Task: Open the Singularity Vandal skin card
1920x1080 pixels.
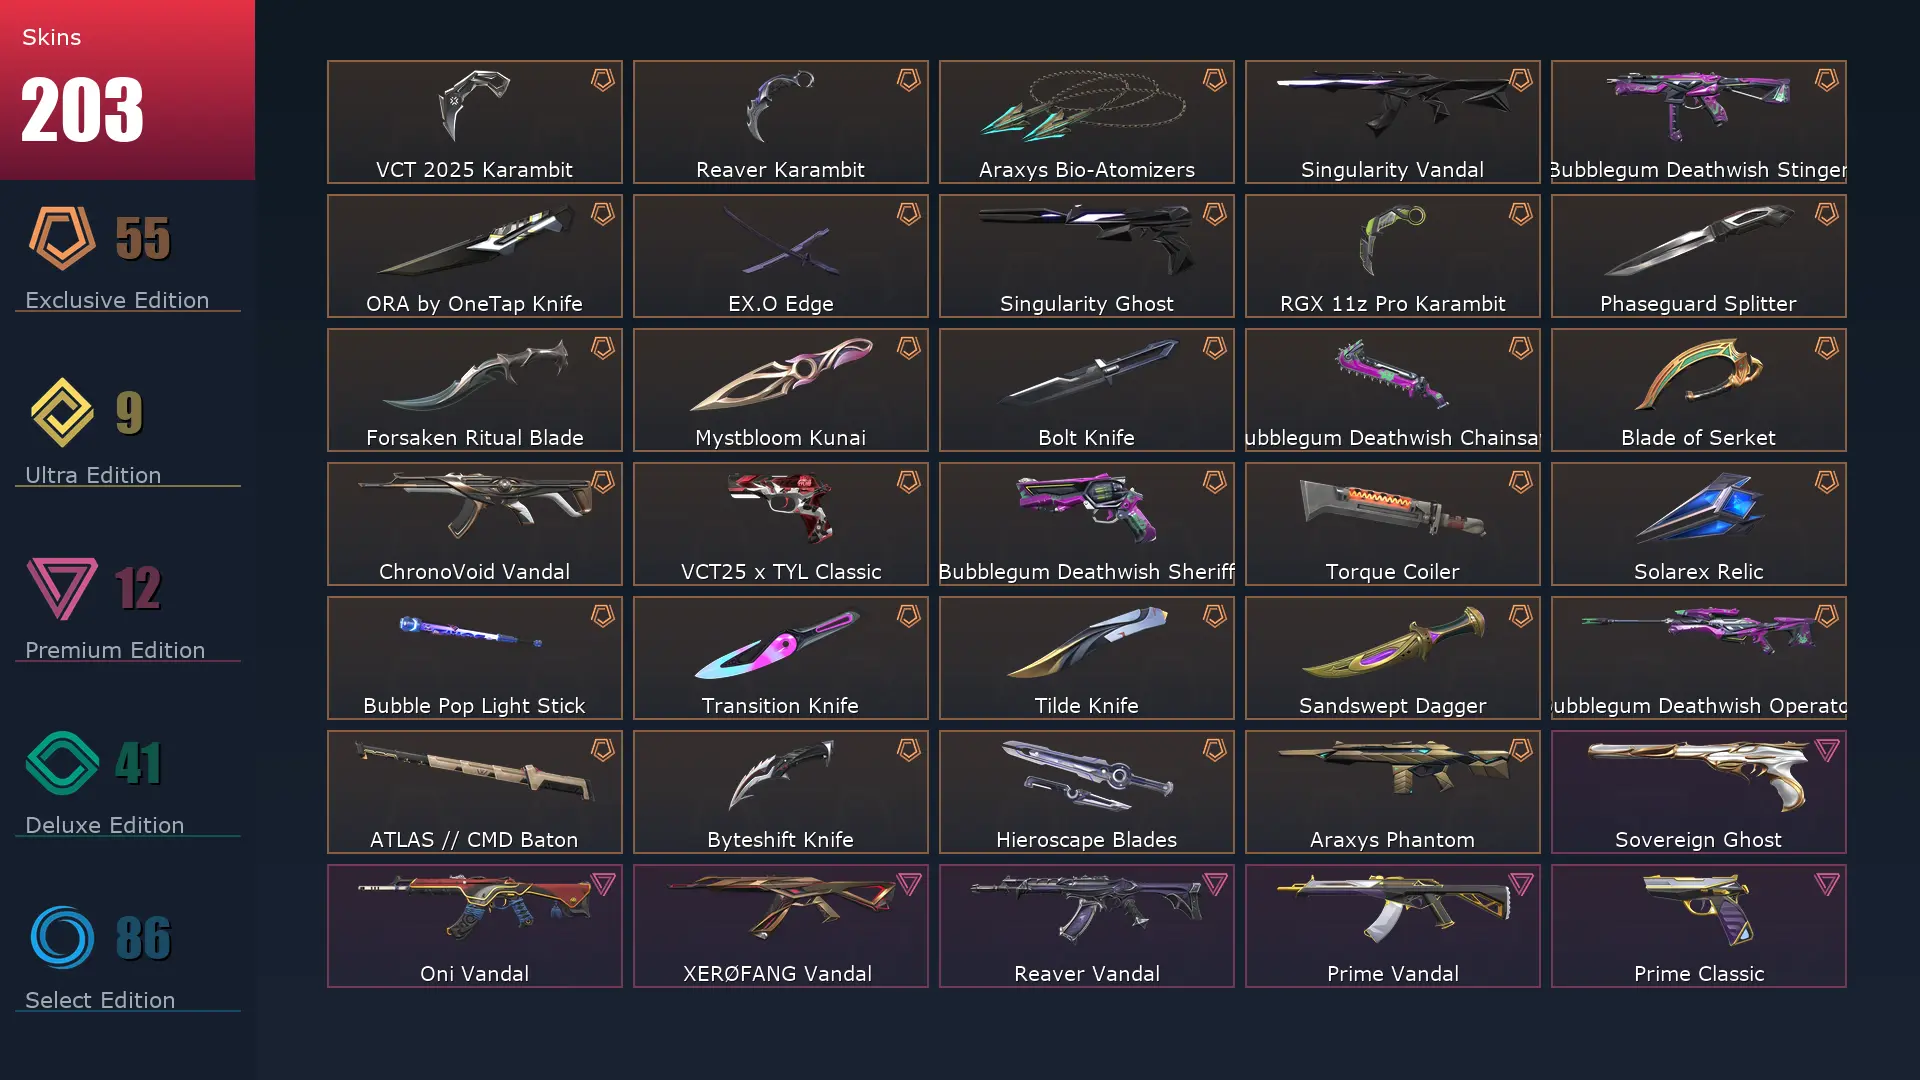Action: pos(1393,122)
